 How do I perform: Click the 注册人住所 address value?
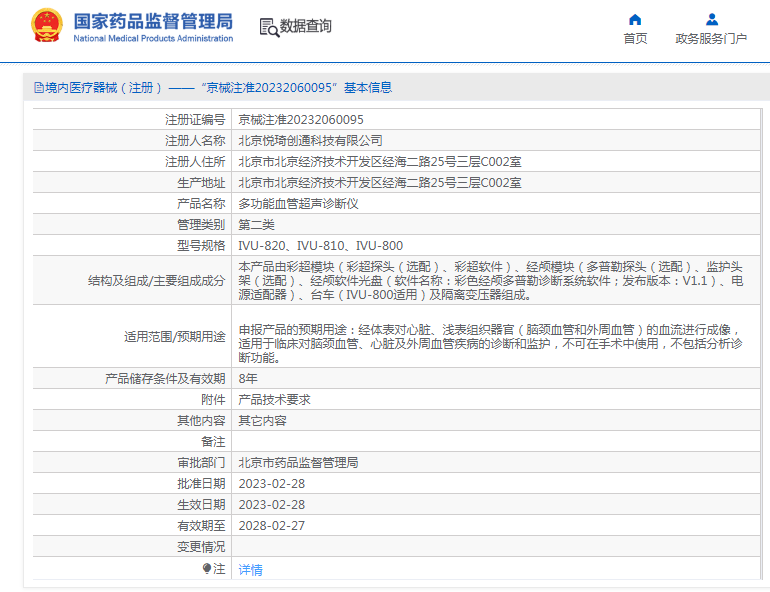click(380, 161)
